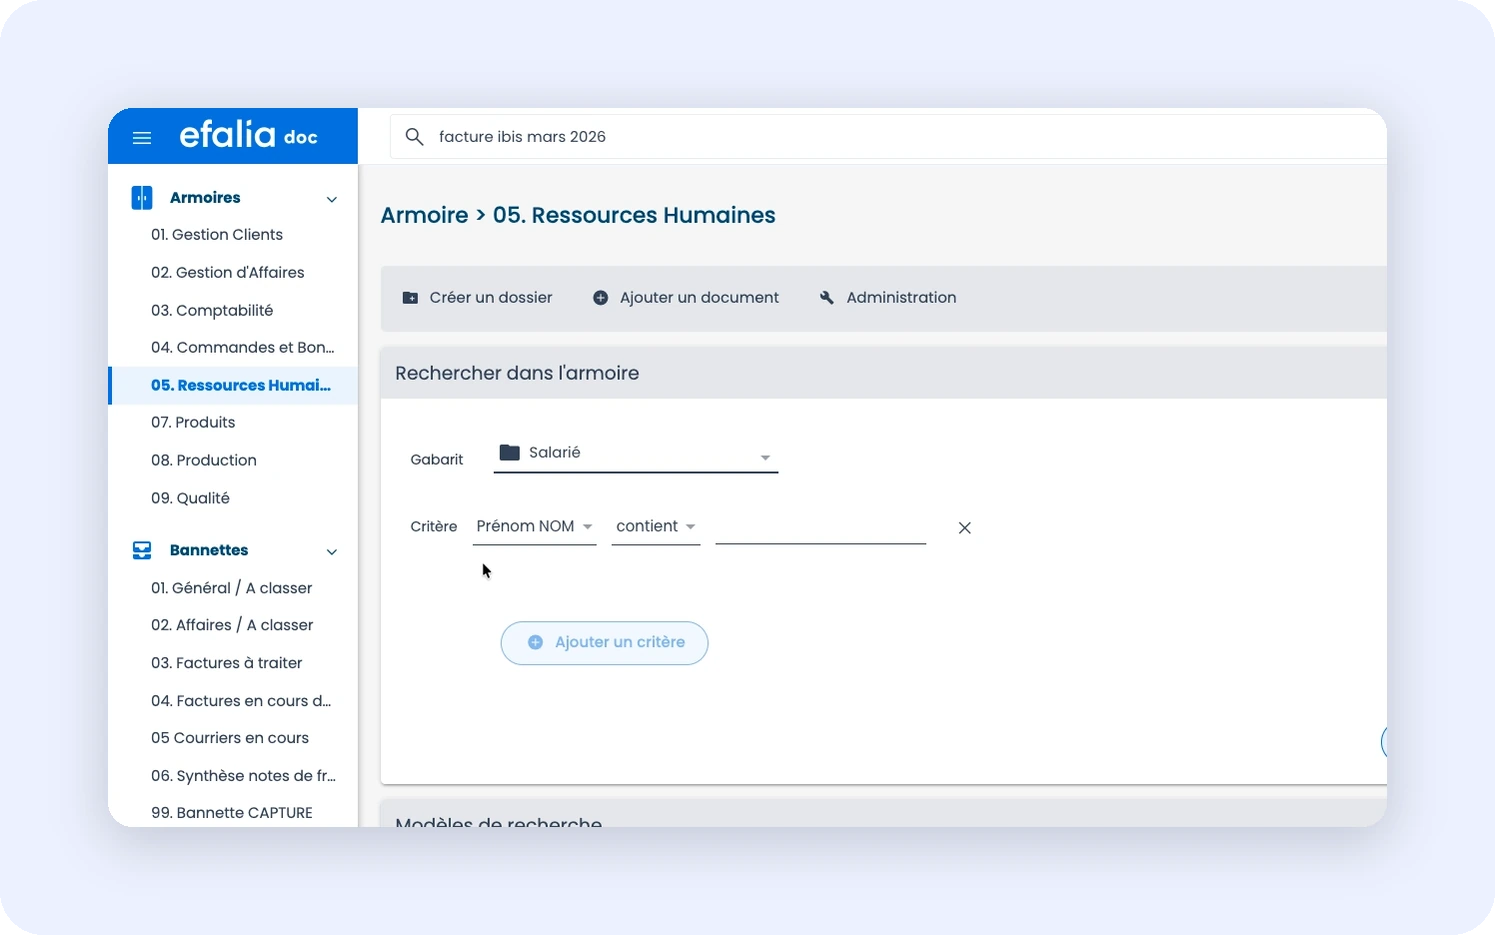Click the Ajouter un document plus icon
Screen dimensions: 1495x935
(600, 298)
